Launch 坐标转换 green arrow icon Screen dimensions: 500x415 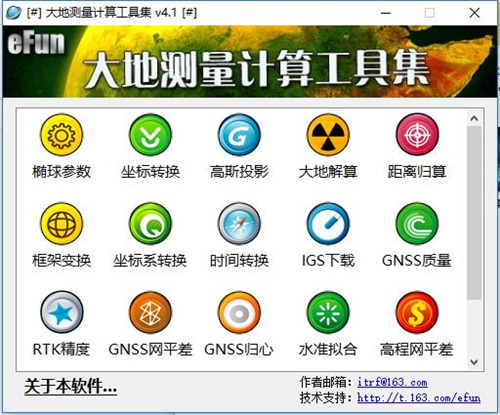point(150,135)
